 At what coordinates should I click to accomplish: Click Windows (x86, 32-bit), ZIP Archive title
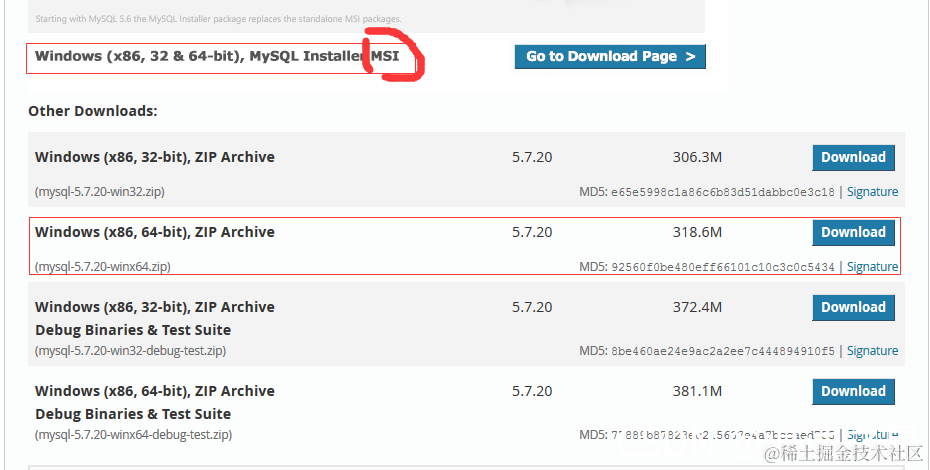[155, 157]
